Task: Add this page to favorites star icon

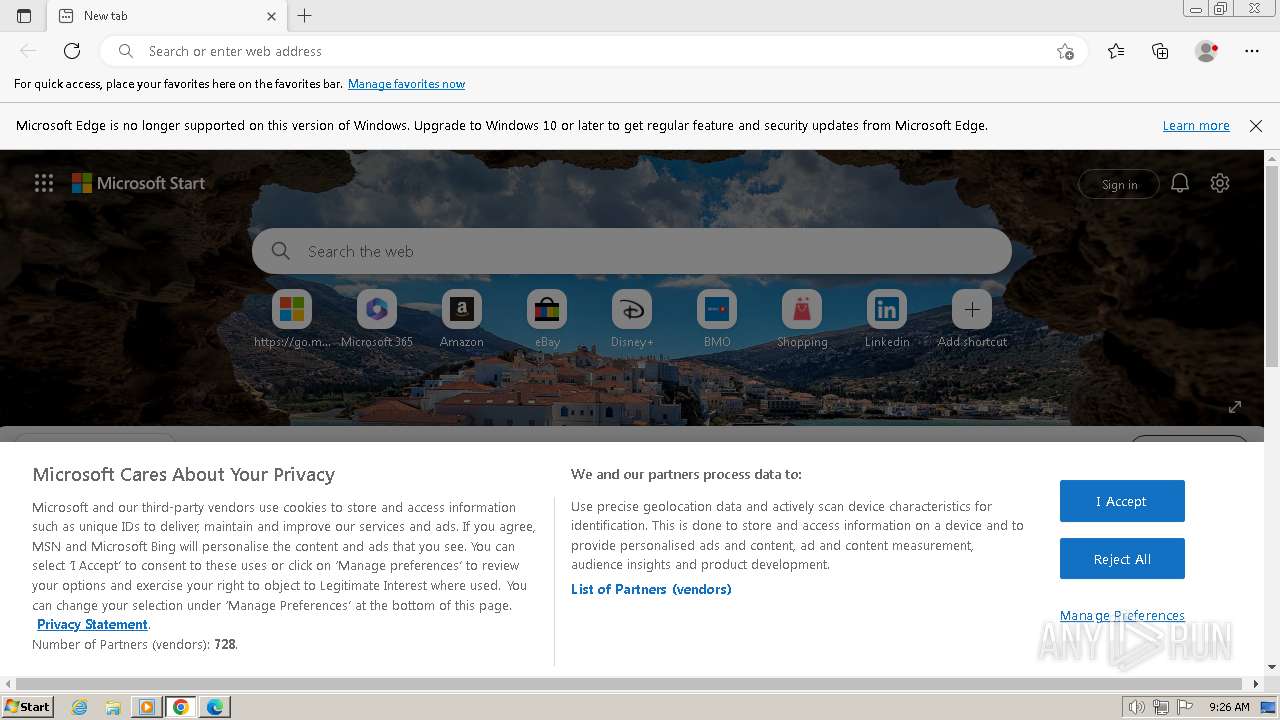Action: coord(1065,51)
